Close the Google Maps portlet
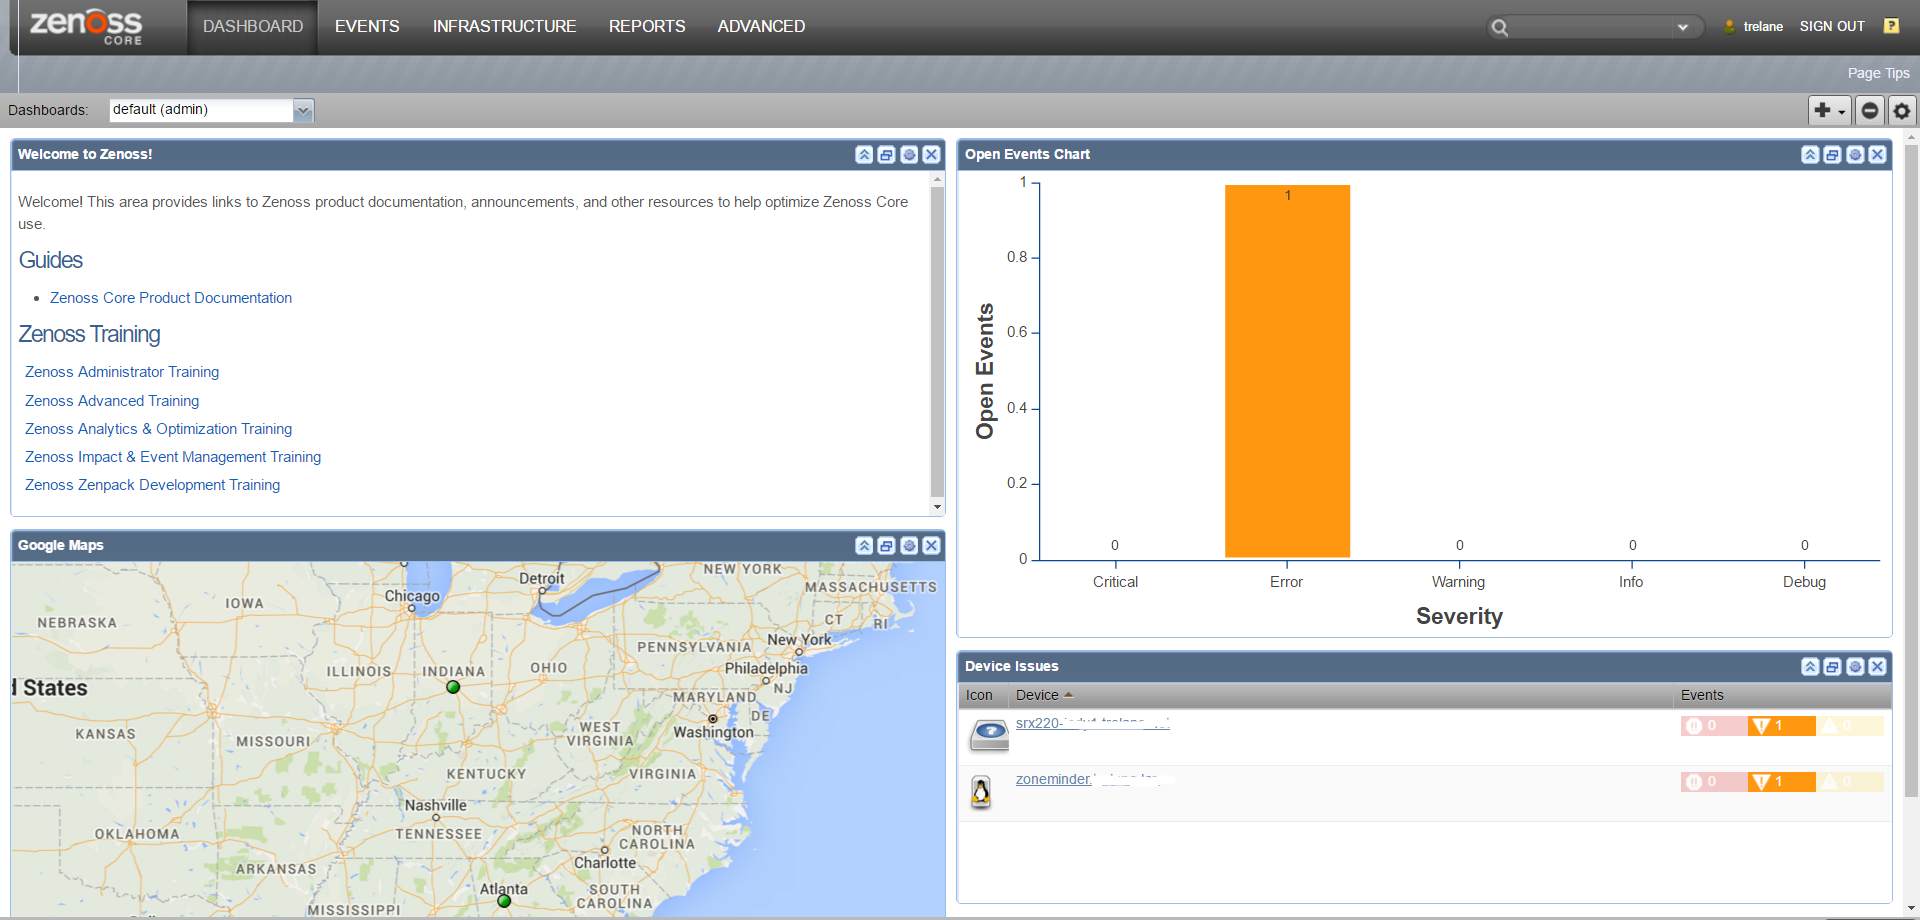 pos(931,545)
